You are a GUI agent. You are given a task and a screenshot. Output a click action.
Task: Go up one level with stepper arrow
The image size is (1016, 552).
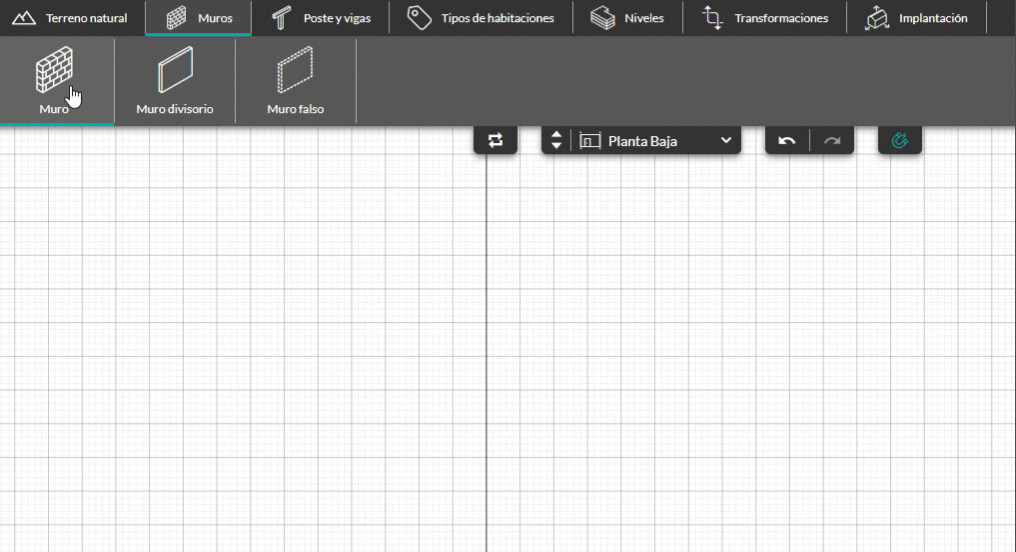click(557, 135)
